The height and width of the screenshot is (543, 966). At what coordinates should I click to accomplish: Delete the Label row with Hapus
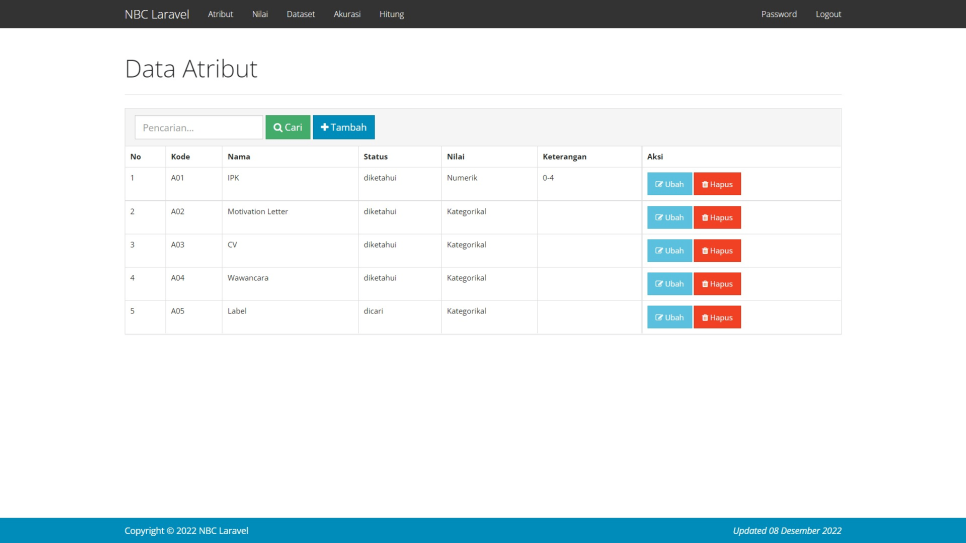[x=717, y=317]
